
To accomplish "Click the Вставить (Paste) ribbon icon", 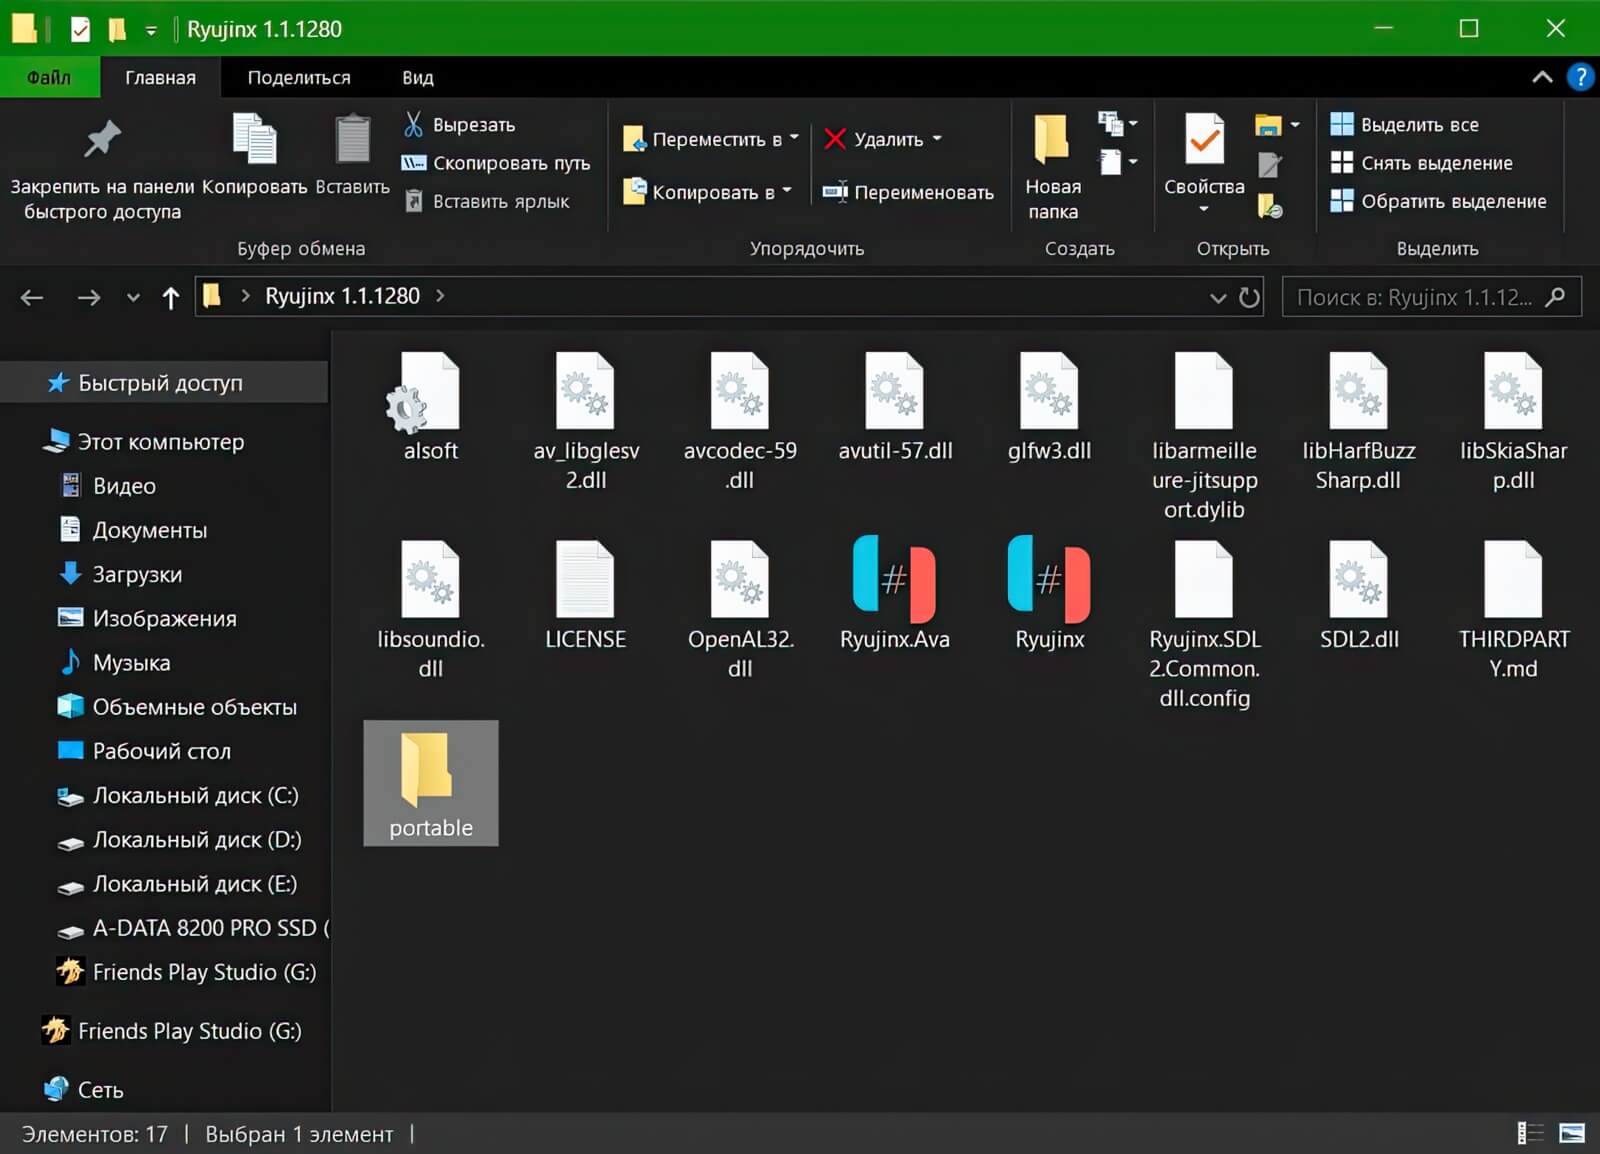I will pos(352,138).
